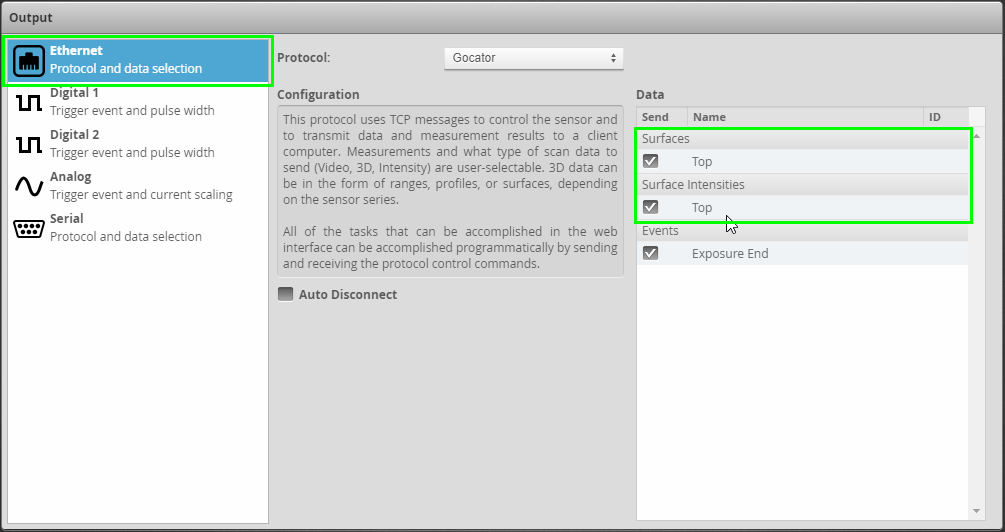
Task: Click the Analog sine wave icon
Action: point(29,186)
